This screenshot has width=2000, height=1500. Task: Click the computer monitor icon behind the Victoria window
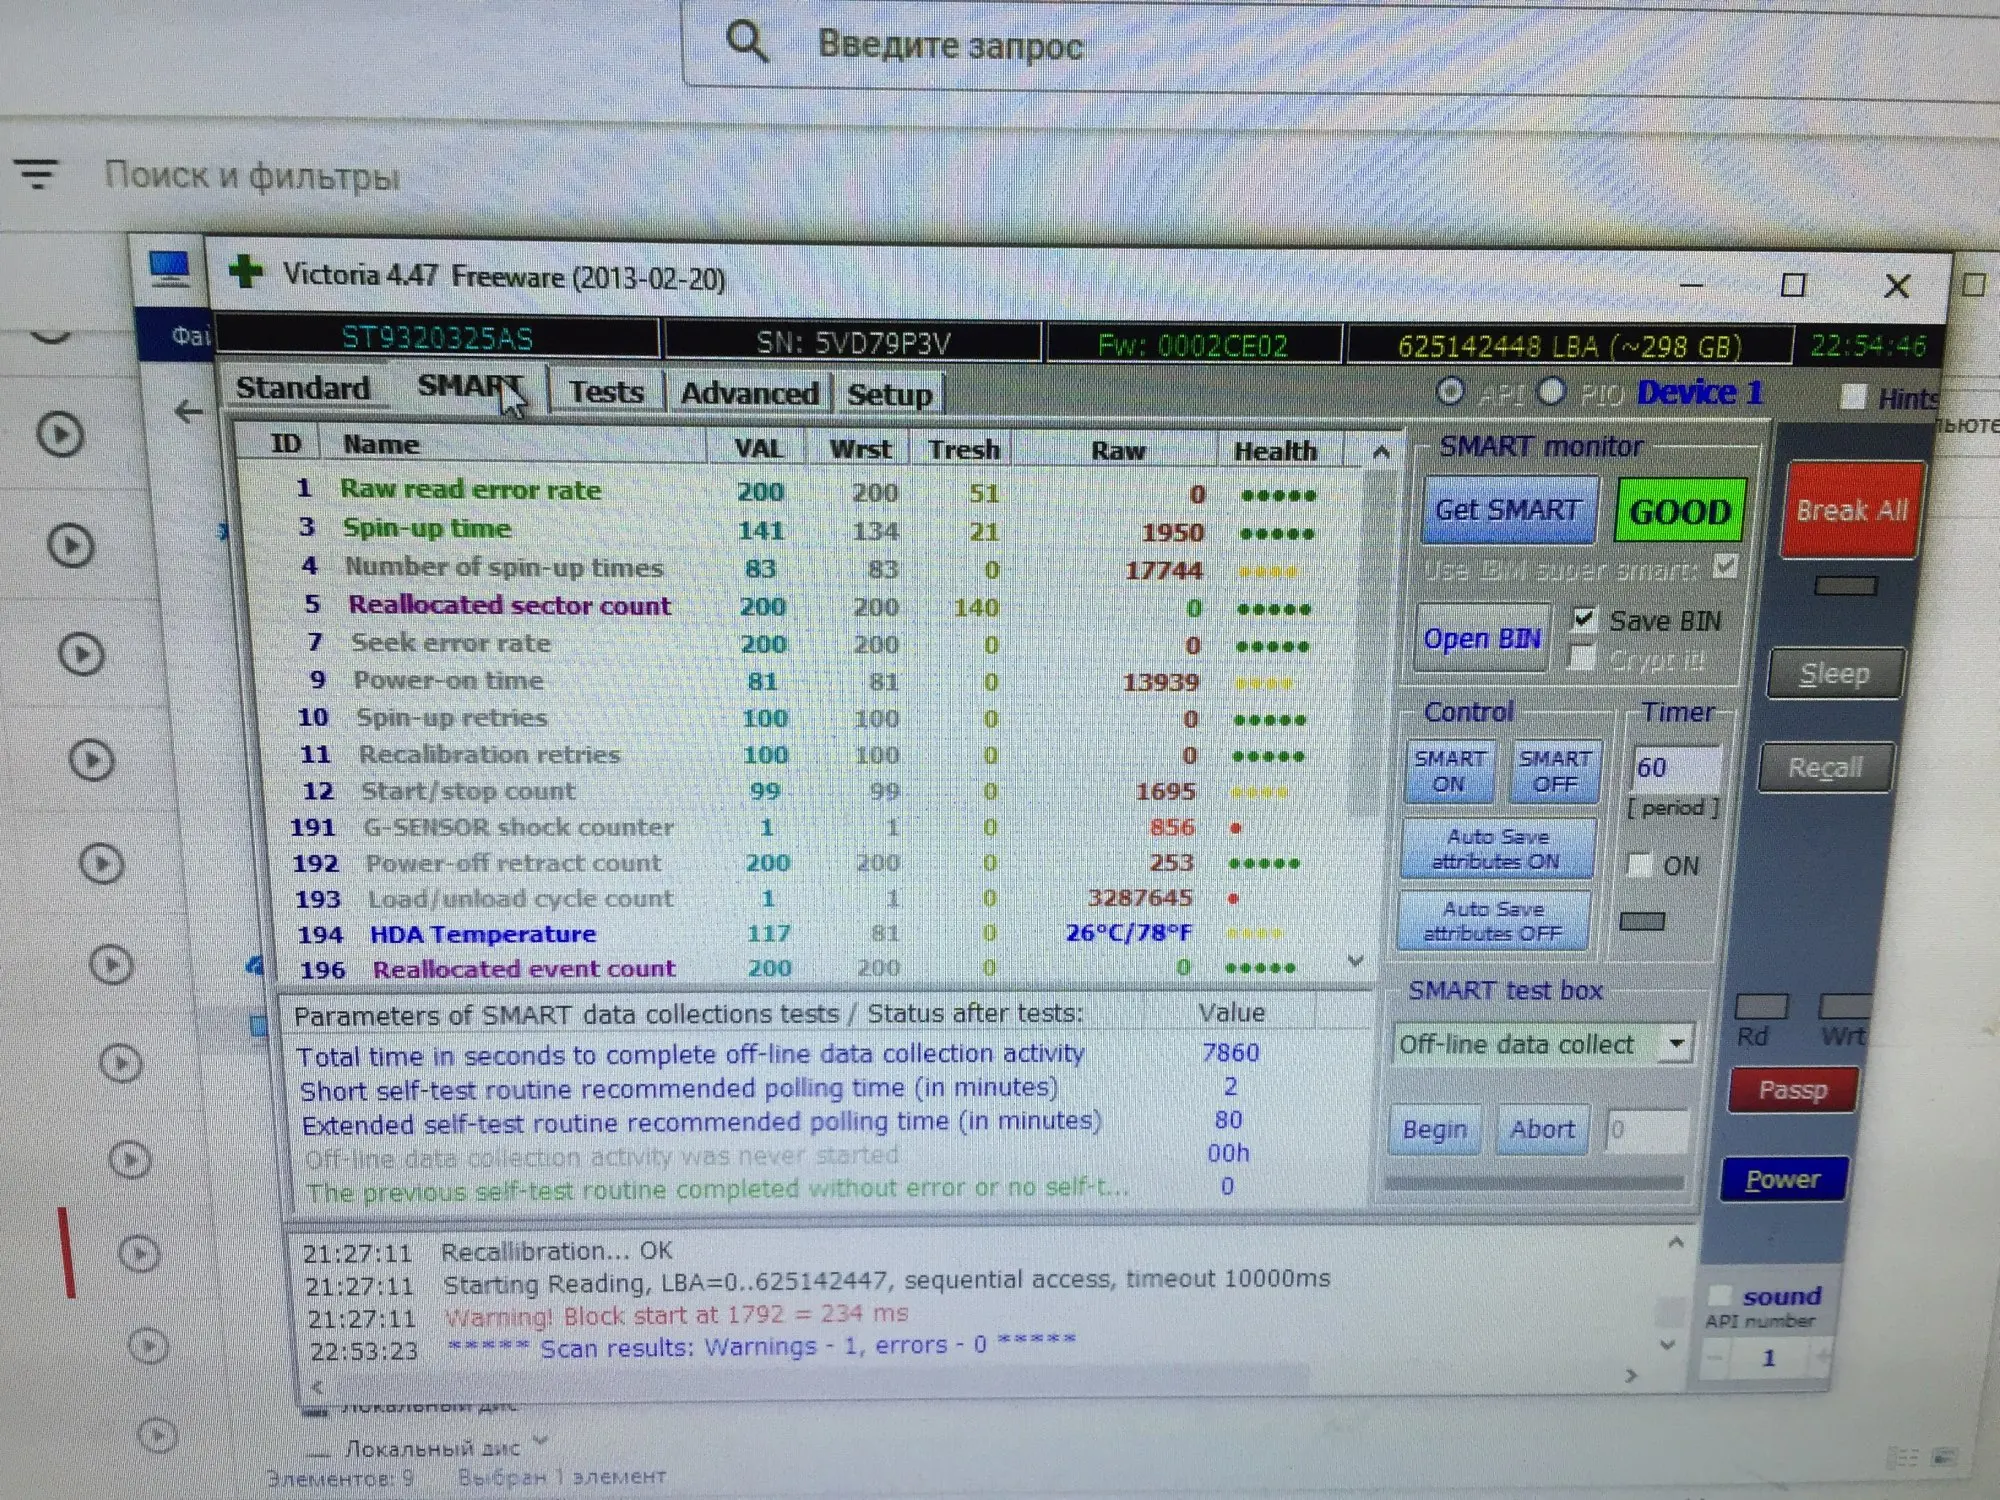point(169,268)
